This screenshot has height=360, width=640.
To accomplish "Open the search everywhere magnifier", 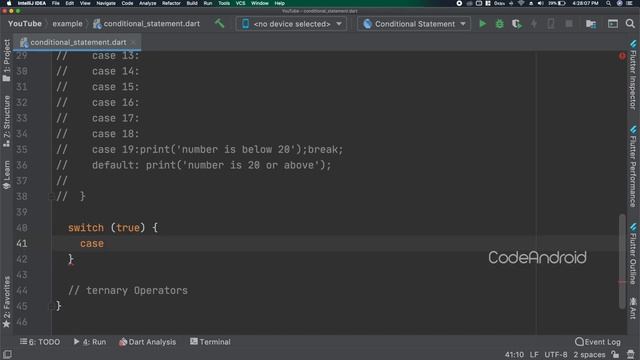I will pyautogui.click(x=630, y=24).
